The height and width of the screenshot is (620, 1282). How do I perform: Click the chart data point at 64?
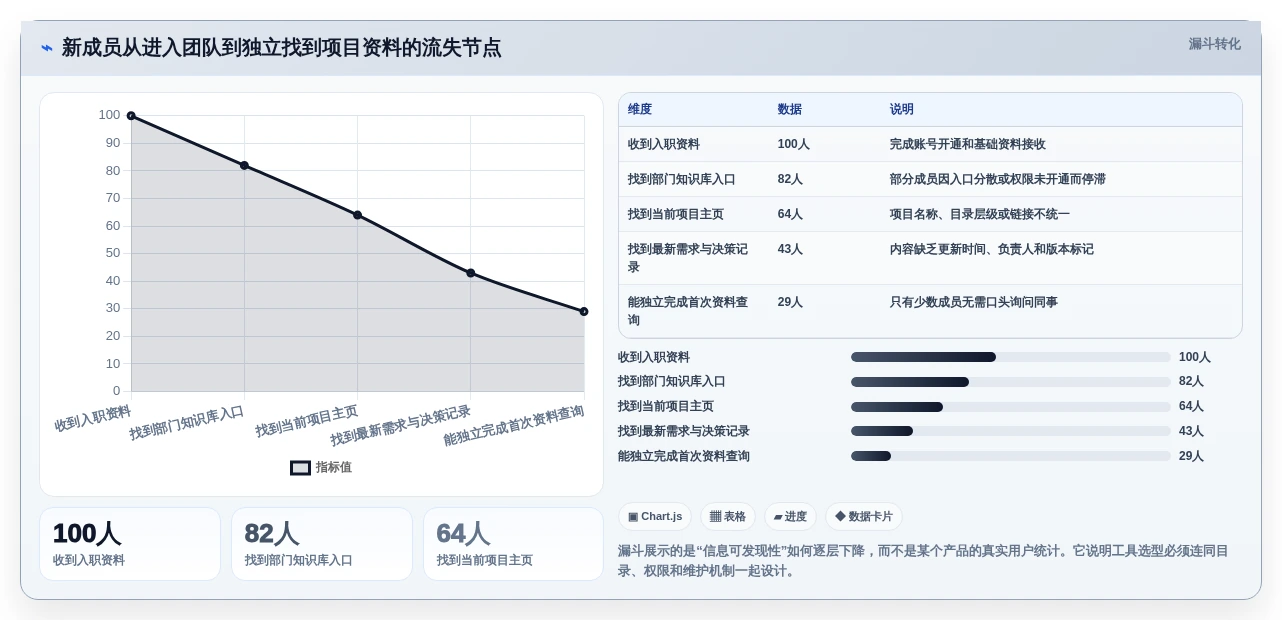point(357,215)
